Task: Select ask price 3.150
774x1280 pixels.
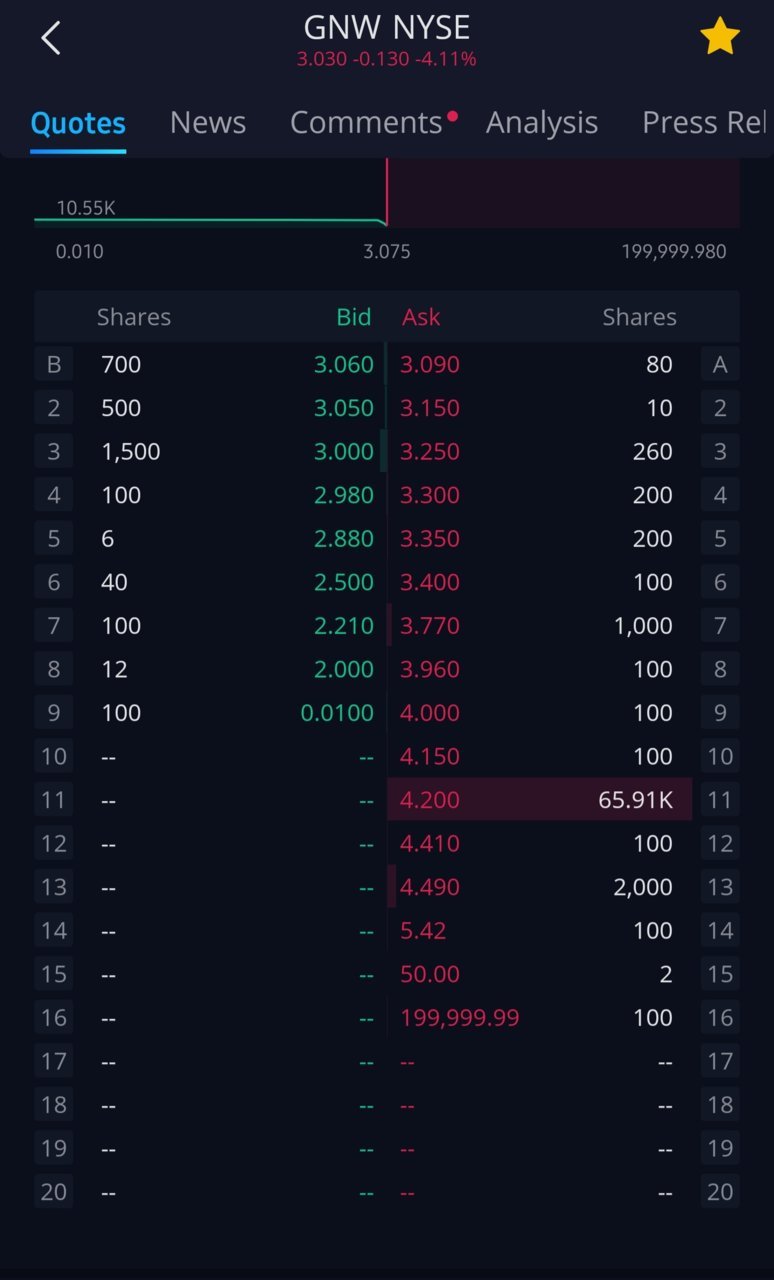Action: [x=430, y=408]
